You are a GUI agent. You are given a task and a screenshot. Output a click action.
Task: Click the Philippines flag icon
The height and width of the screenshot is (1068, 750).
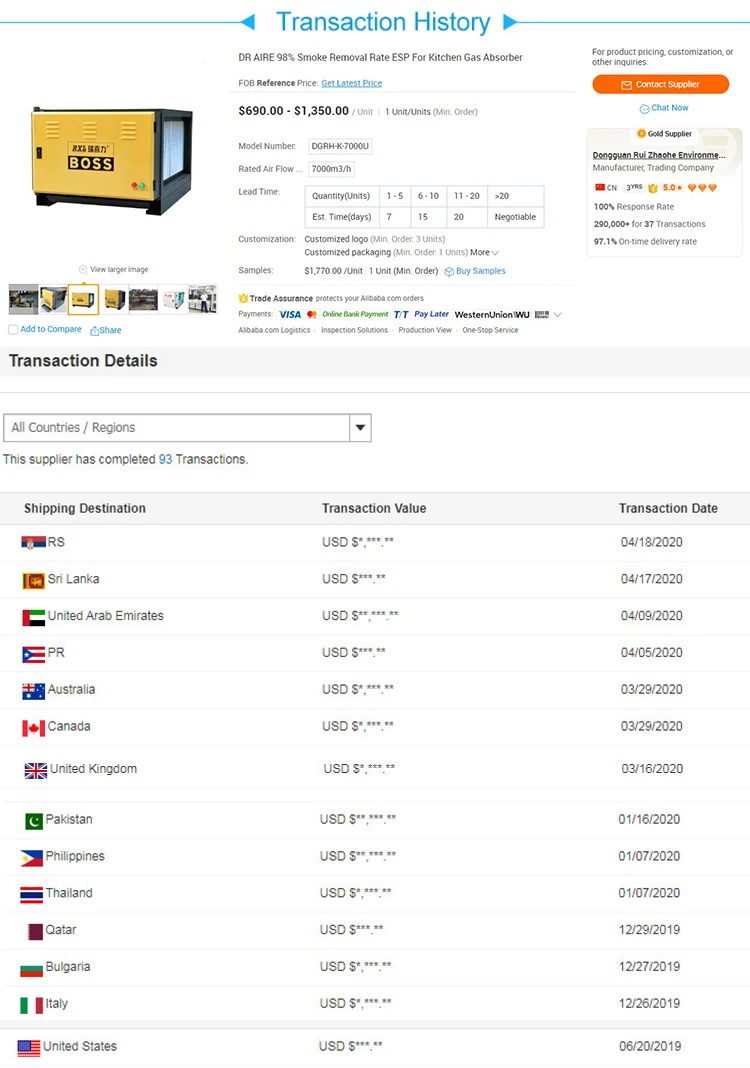tap(32, 858)
